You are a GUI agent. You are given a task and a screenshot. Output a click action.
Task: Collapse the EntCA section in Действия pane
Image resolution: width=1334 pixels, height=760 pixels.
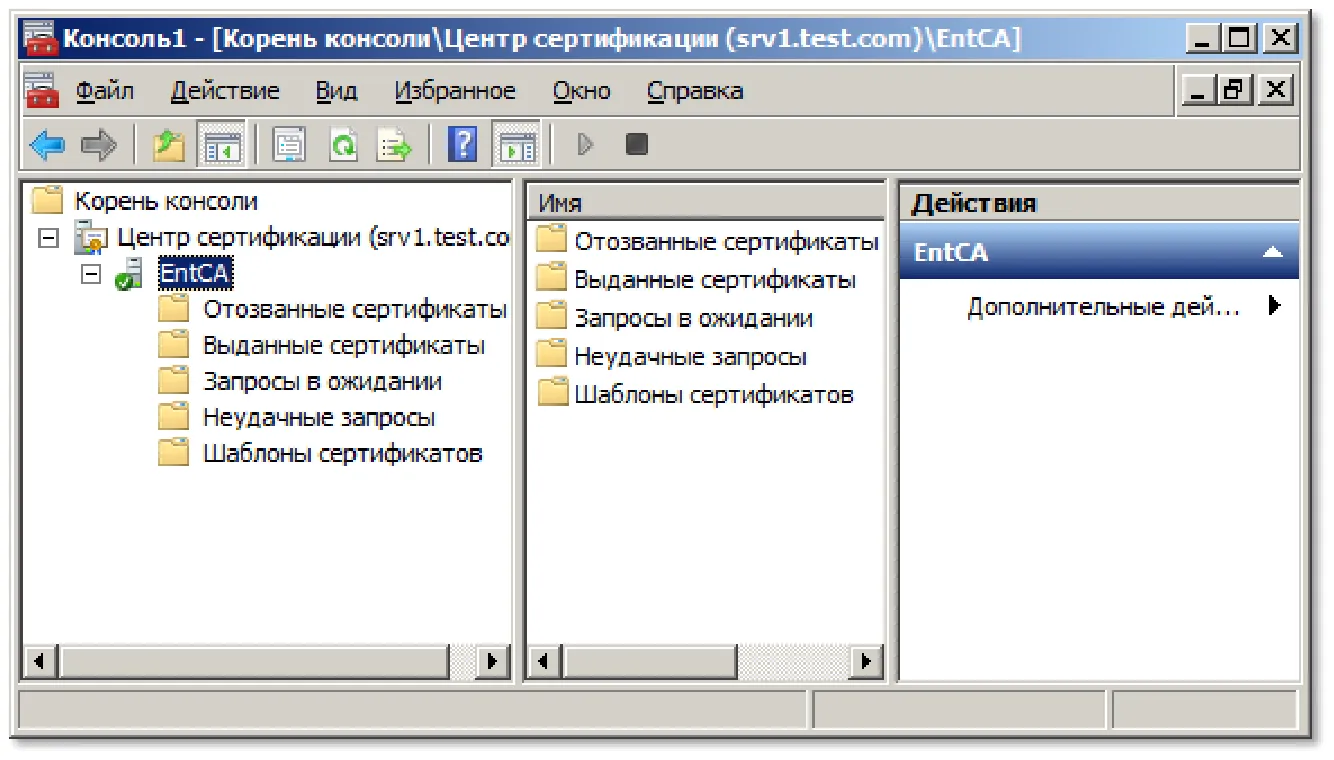click(x=1272, y=252)
